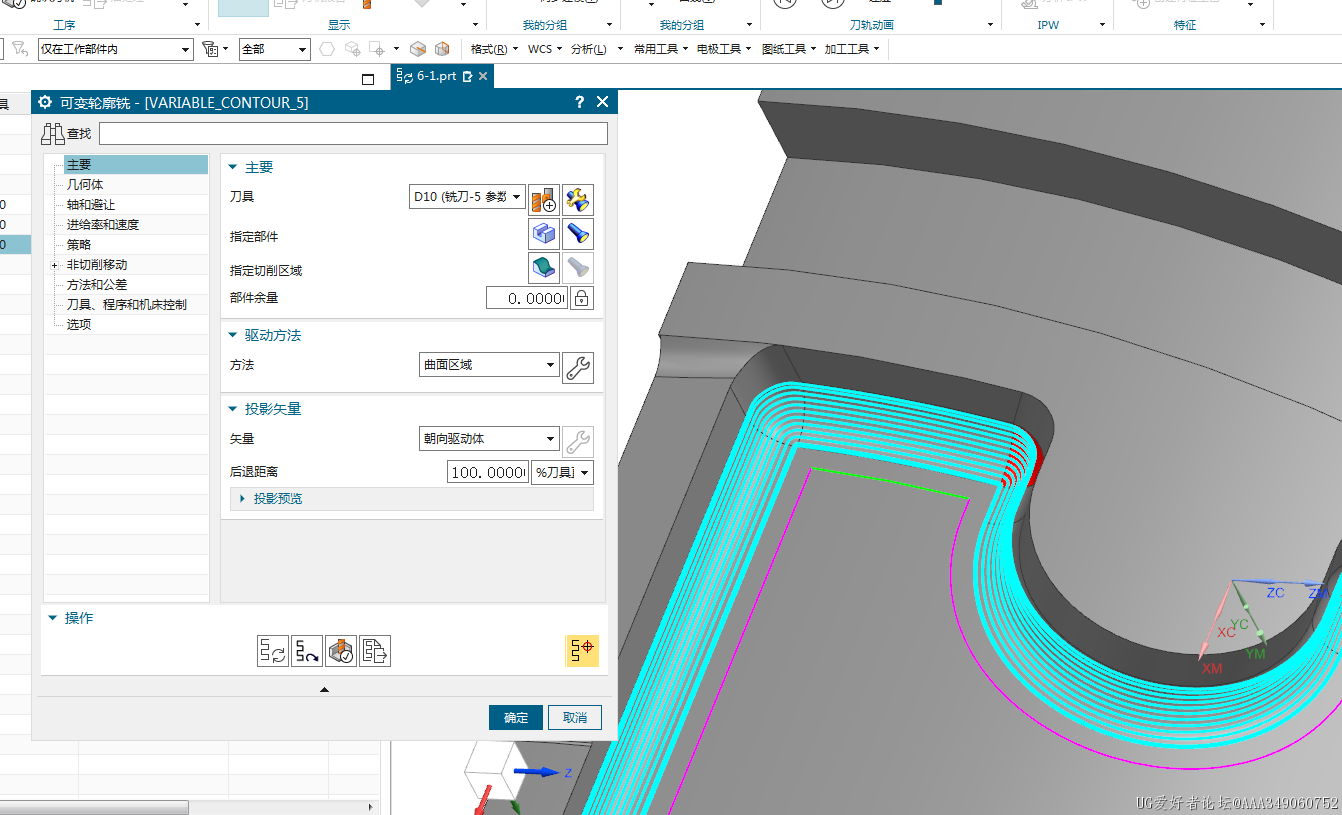
Task: Click the flashlight display icon for 指定部件
Action: point(578,234)
